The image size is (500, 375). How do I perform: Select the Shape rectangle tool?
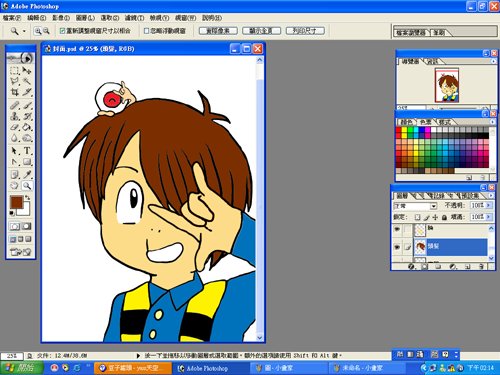pos(27,162)
